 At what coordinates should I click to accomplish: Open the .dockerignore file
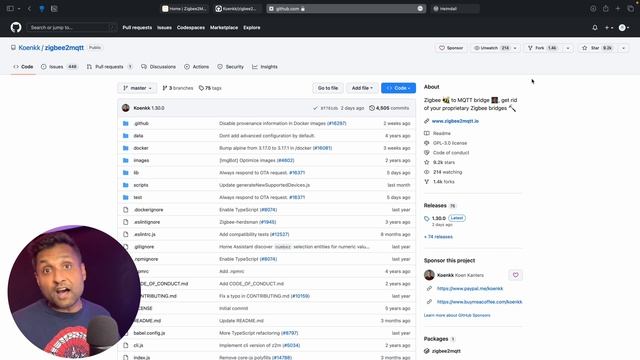point(149,210)
